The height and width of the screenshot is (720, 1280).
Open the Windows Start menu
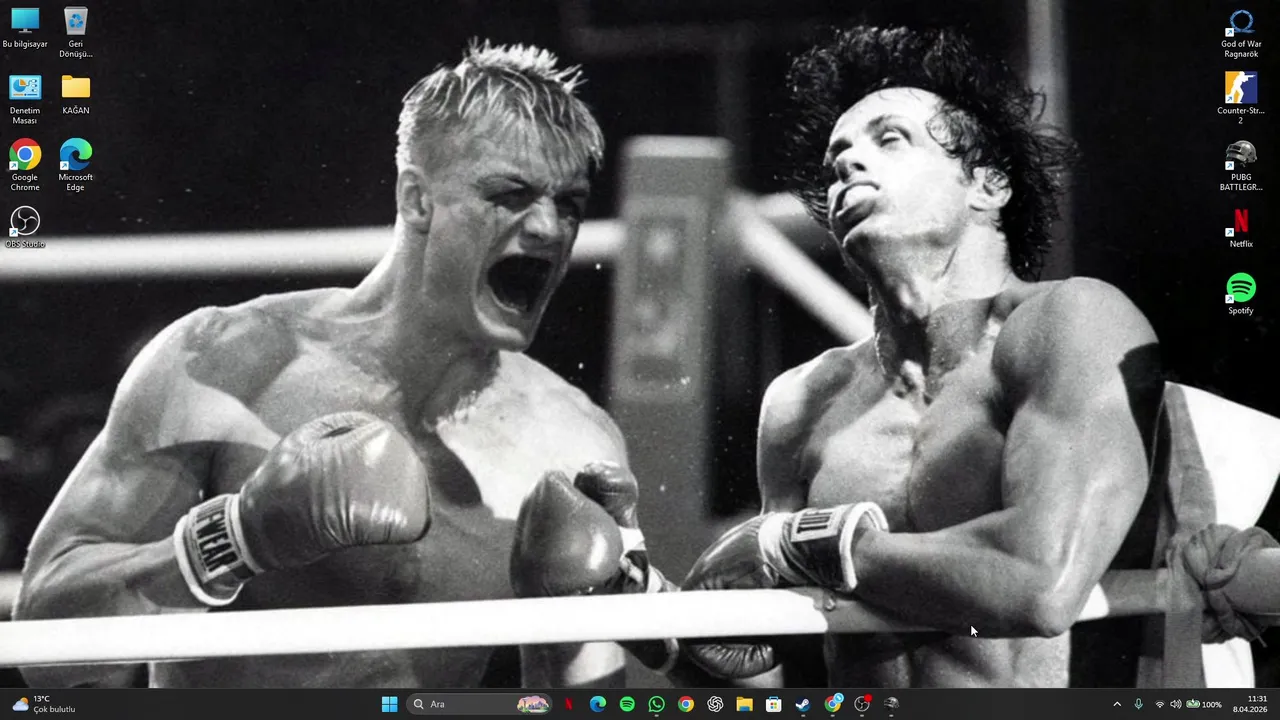[390, 704]
